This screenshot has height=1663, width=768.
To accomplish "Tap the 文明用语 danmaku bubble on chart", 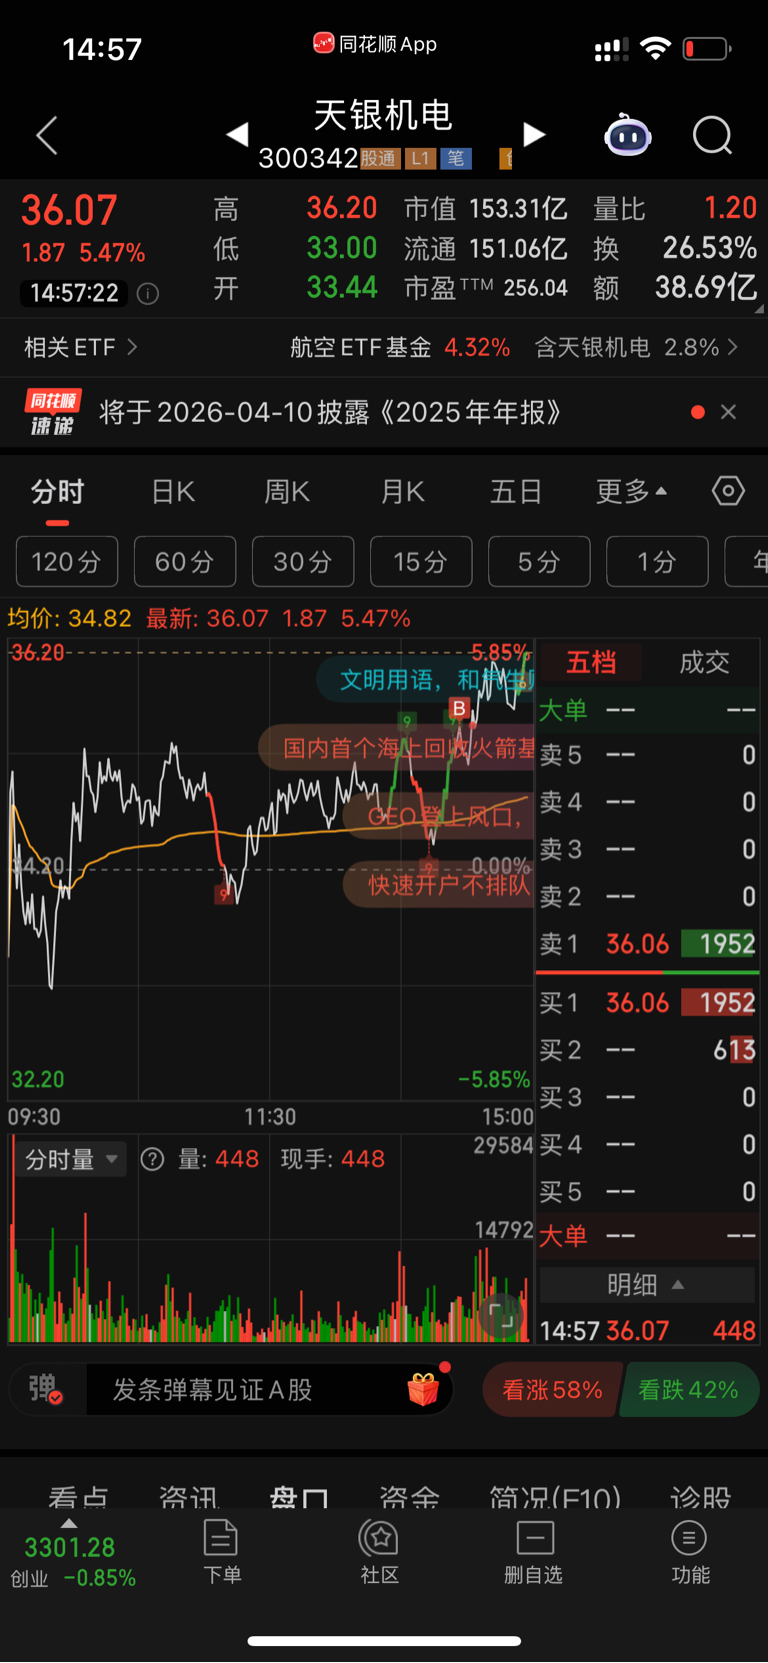I will [428, 680].
